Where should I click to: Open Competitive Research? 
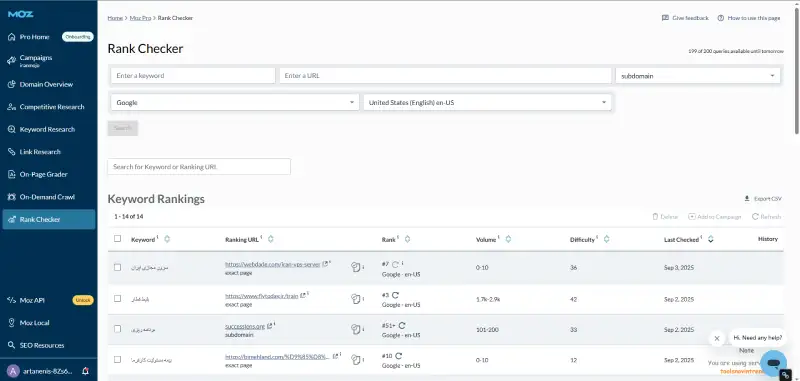tap(52, 107)
